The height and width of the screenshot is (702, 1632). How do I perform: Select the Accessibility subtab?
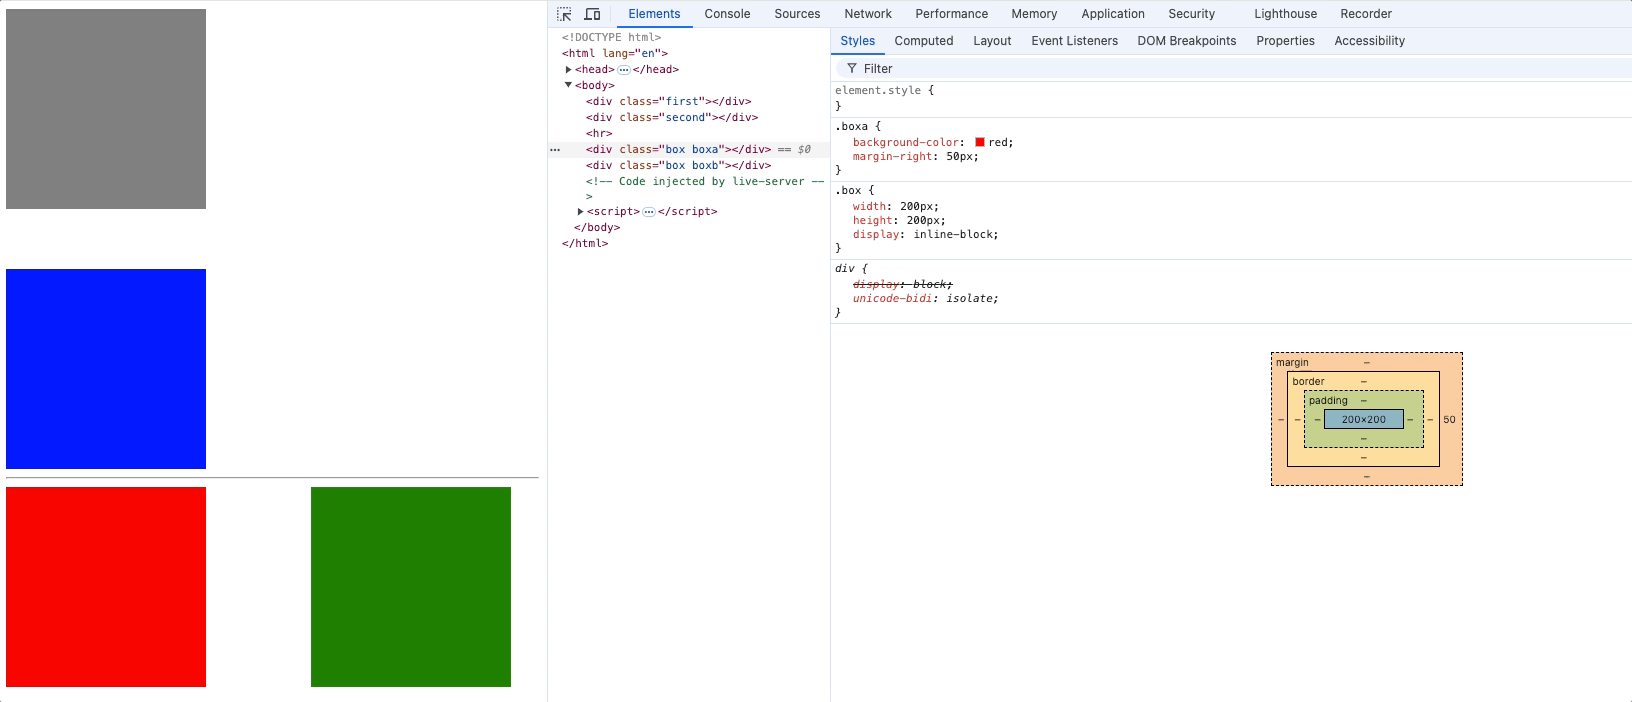[x=1369, y=41]
